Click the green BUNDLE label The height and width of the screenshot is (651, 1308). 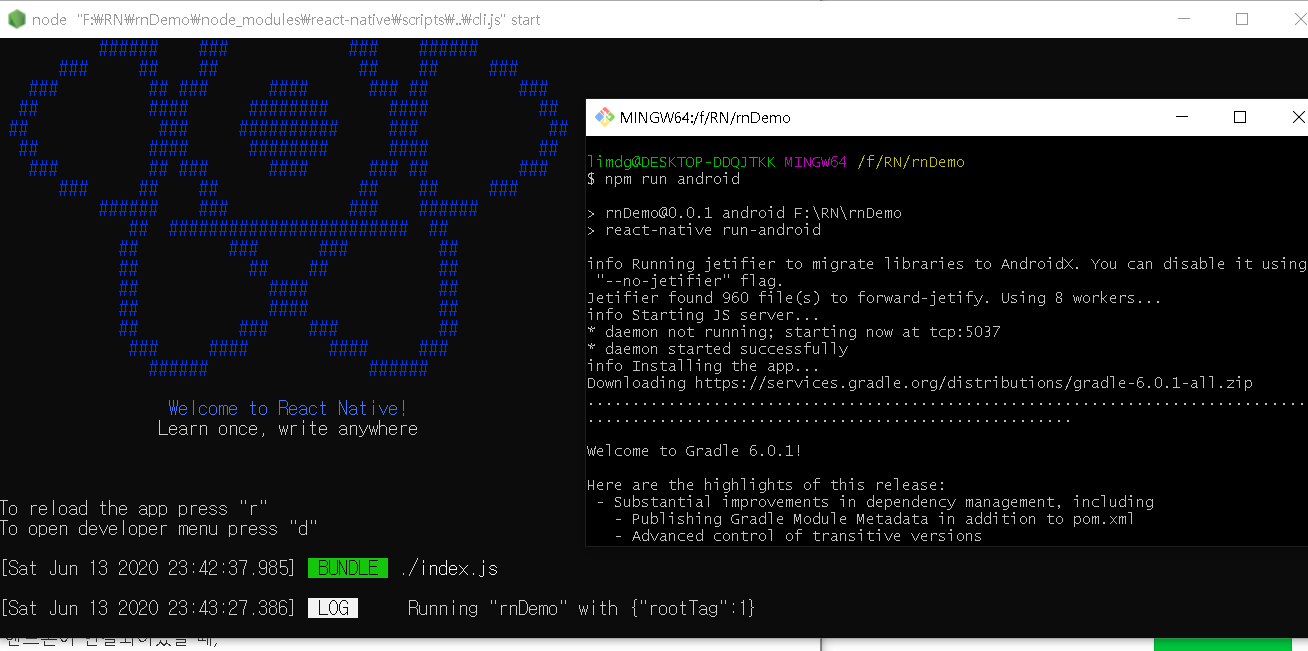347,568
